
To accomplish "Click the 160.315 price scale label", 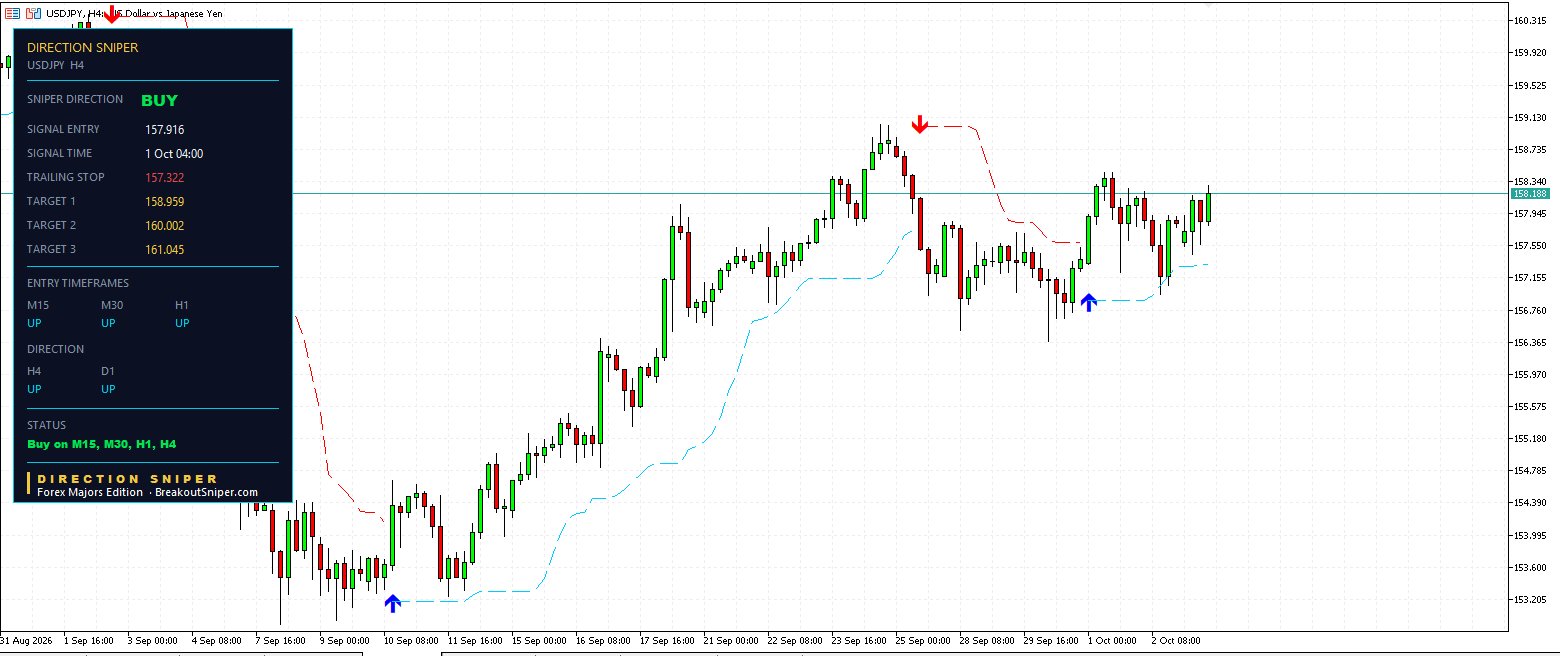I will coord(1530,21).
